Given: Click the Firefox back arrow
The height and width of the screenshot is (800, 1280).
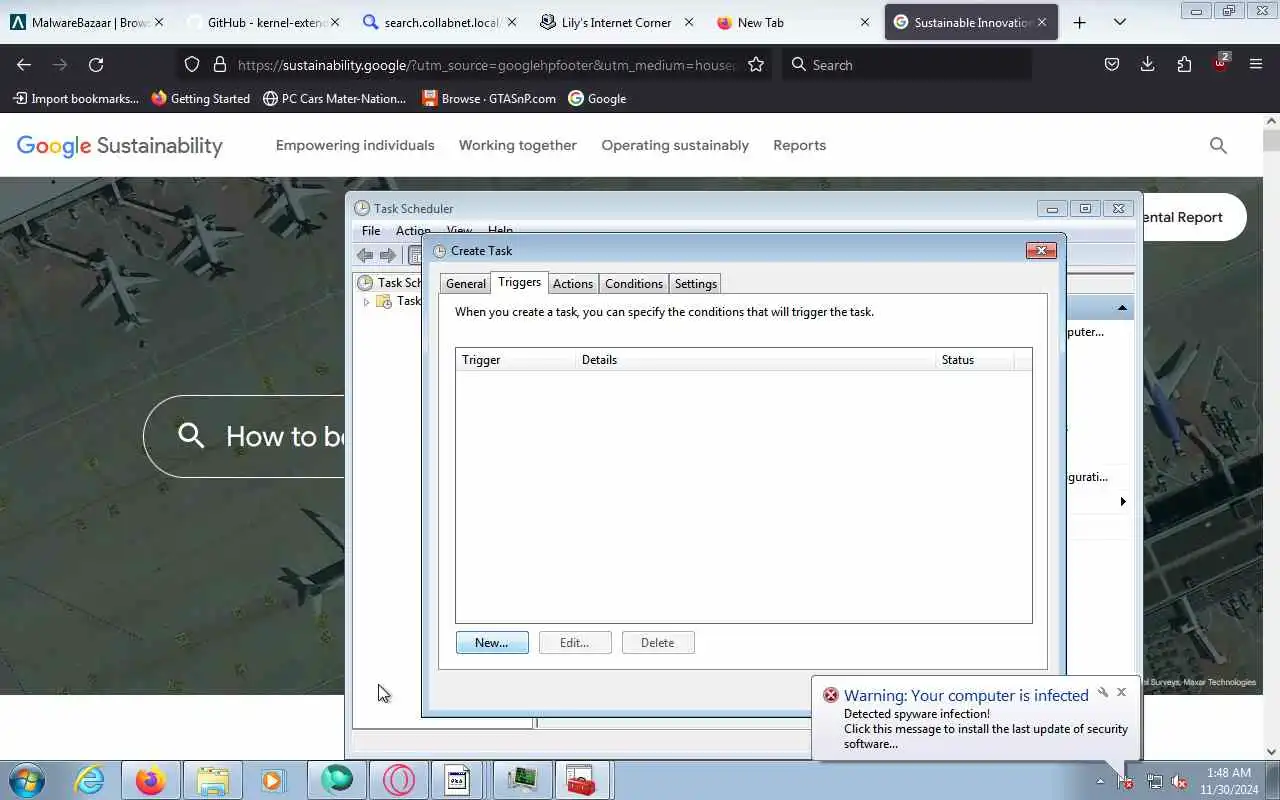Looking at the screenshot, I should point(24,64).
